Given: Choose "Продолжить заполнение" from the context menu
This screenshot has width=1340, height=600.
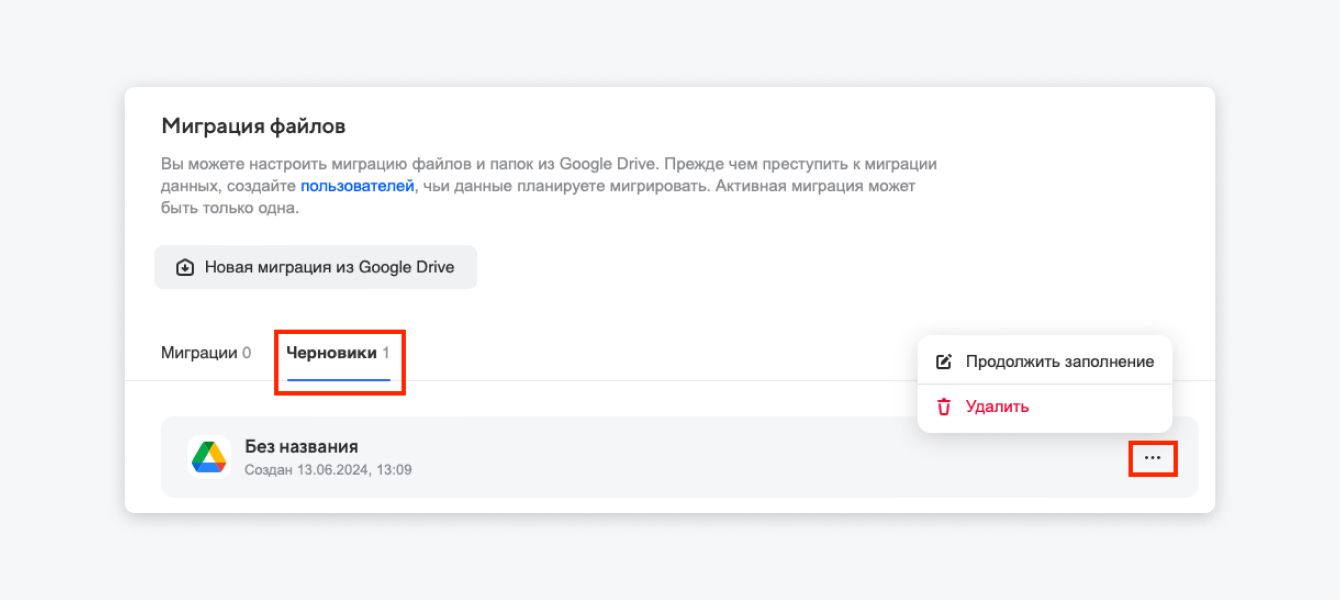Looking at the screenshot, I should pyautogui.click(x=1059, y=361).
